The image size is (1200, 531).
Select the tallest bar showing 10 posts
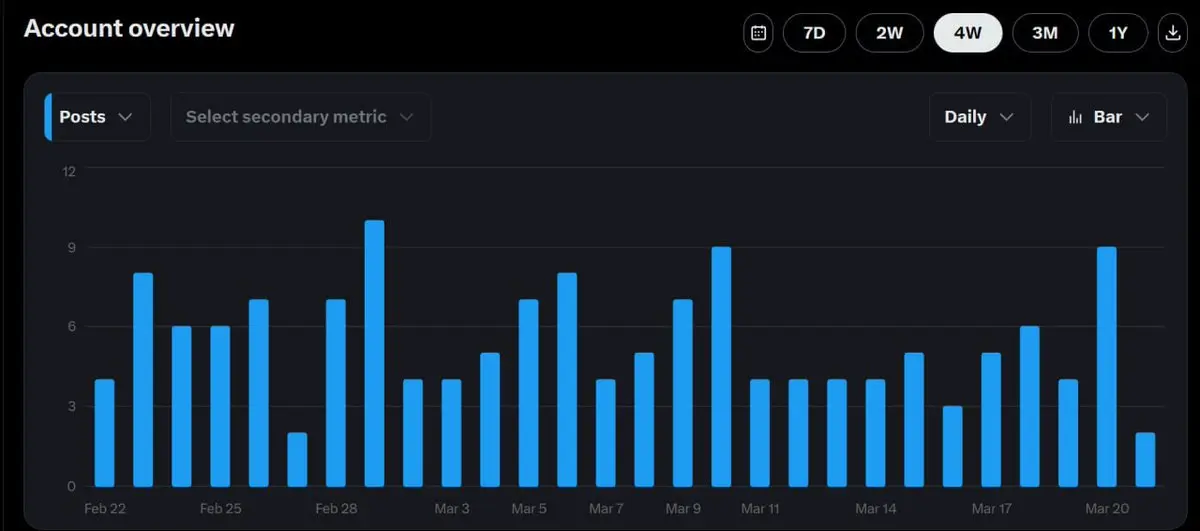pyautogui.click(x=374, y=353)
